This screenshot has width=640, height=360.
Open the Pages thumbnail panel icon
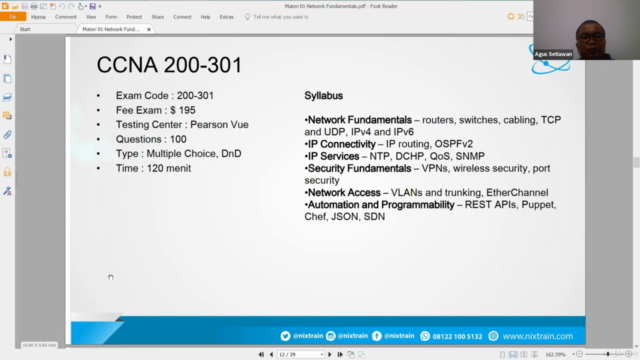tap(7, 79)
